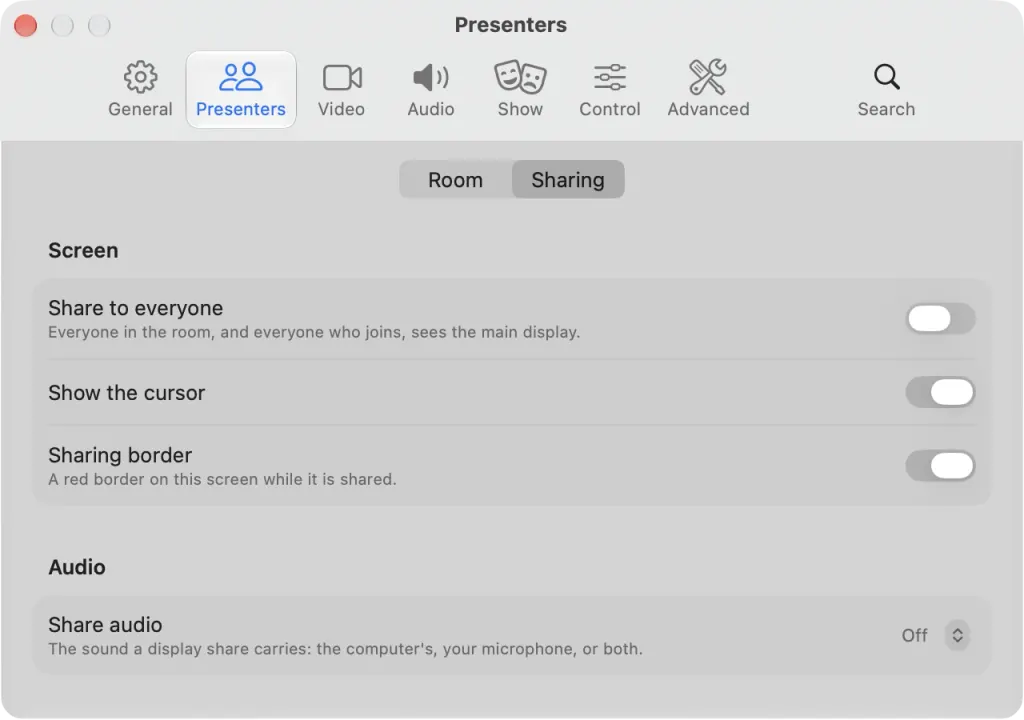Select the Sharing segment
The height and width of the screenshot is (720, 1024).
pyautogui.click(x=568, y=180)
